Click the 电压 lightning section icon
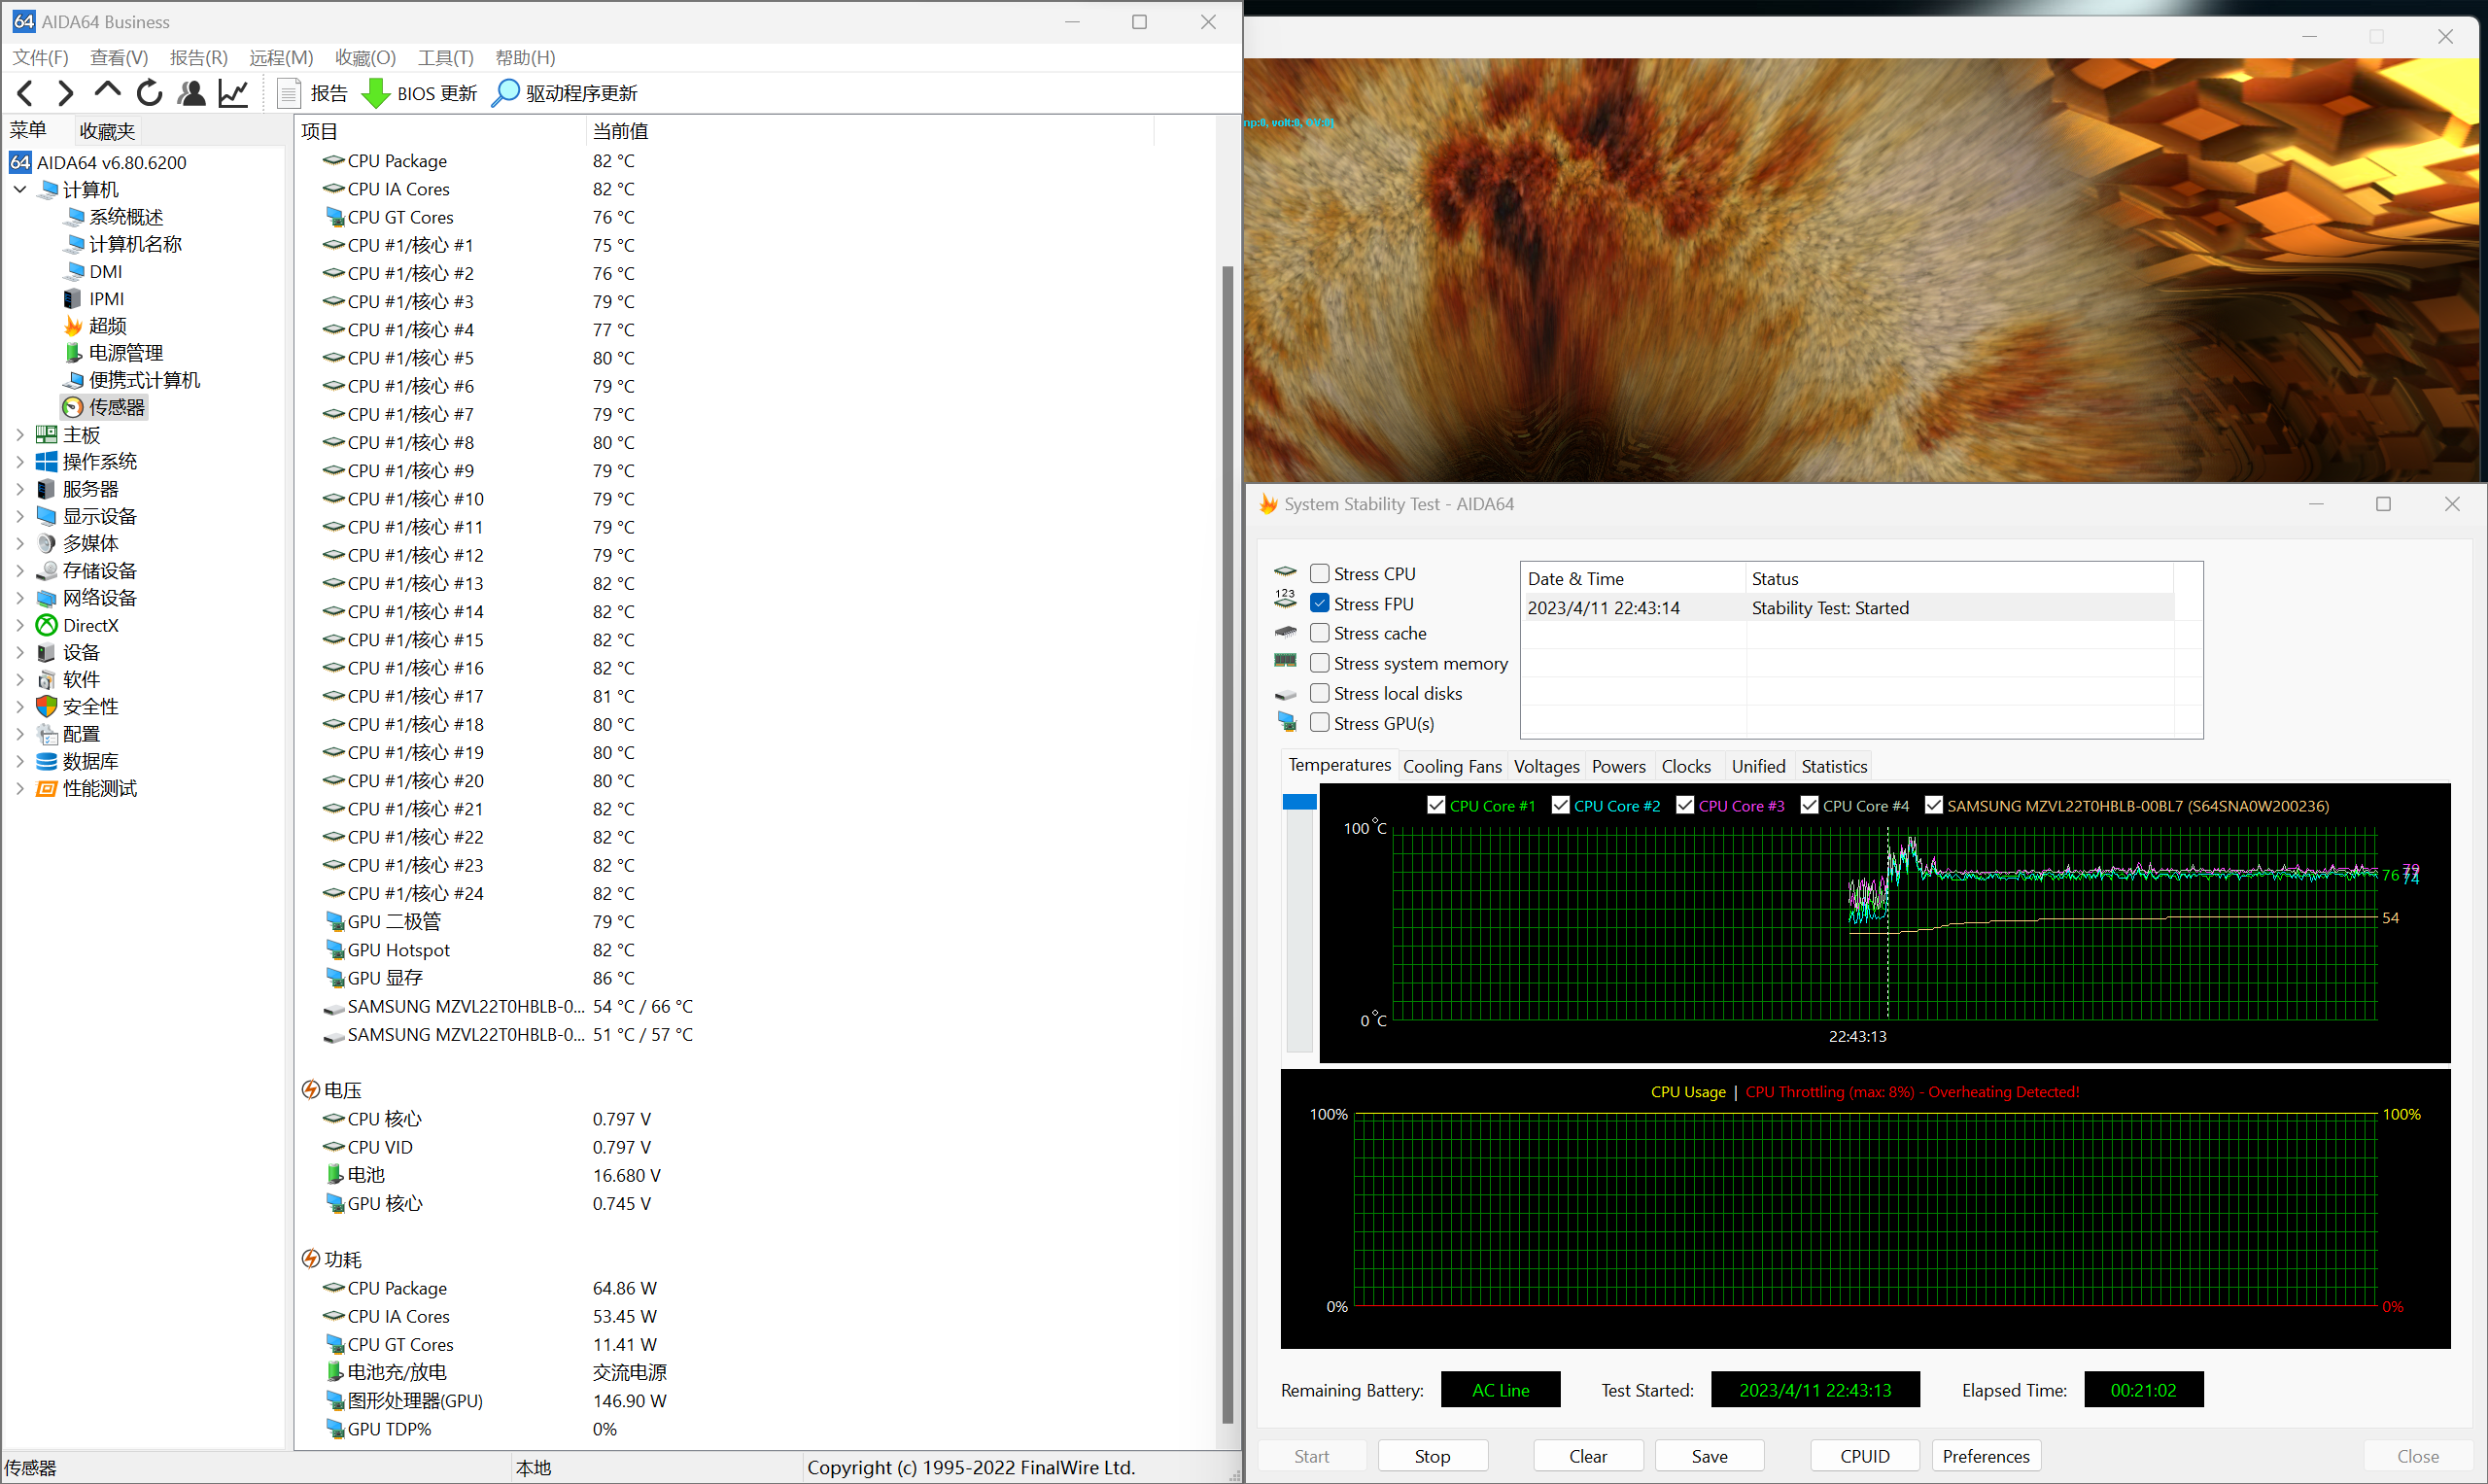This screenshot has width=2488, height=1484. click(311, 1090)
